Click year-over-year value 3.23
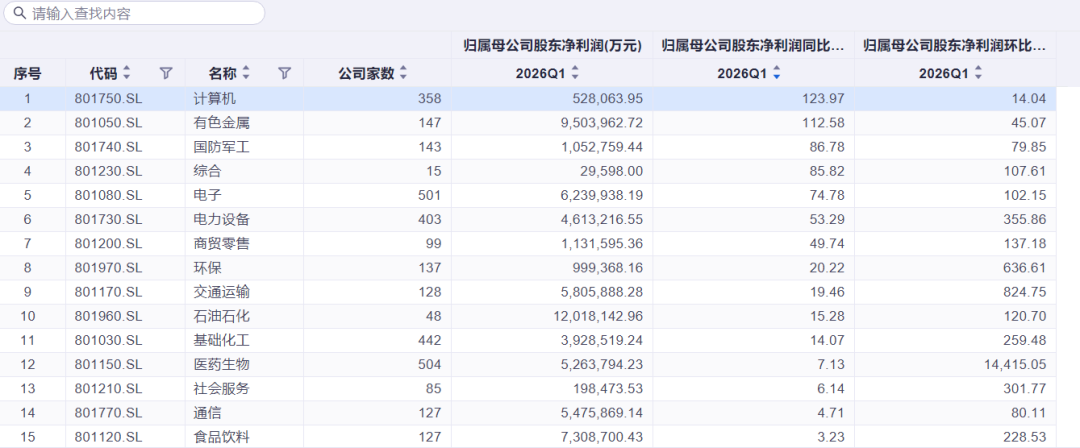The height and width of the screenshot is (448, 1080). coord(831,437)
